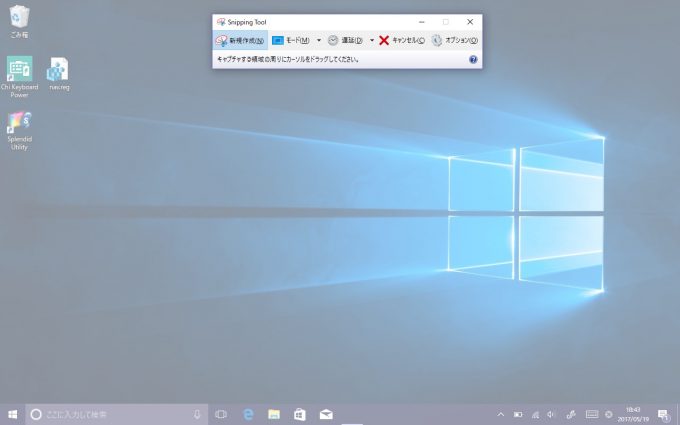Screen dimensions: 680x425
Task: Open the Mode dropdown arrow
Action: click(x=319, y=40)
